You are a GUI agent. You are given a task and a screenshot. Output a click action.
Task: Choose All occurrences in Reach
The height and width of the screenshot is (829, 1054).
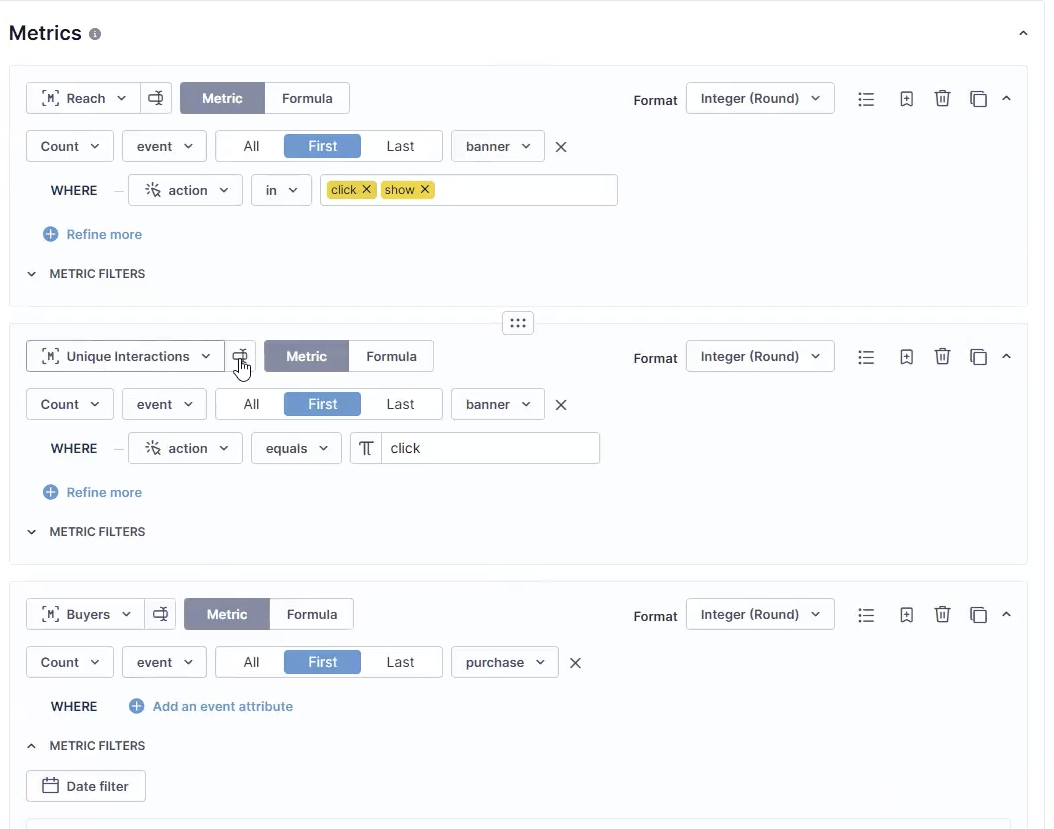point(251,146)
